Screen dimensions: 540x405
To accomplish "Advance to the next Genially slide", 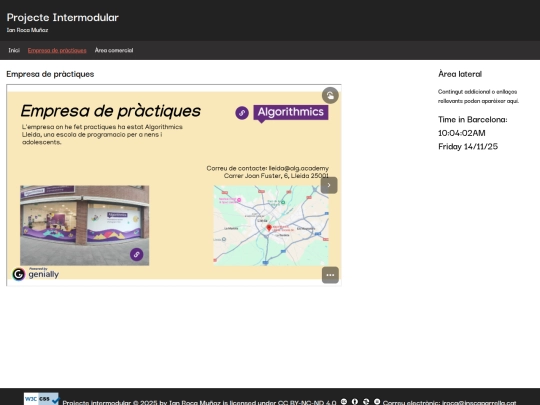I will [x=329, y=185].
